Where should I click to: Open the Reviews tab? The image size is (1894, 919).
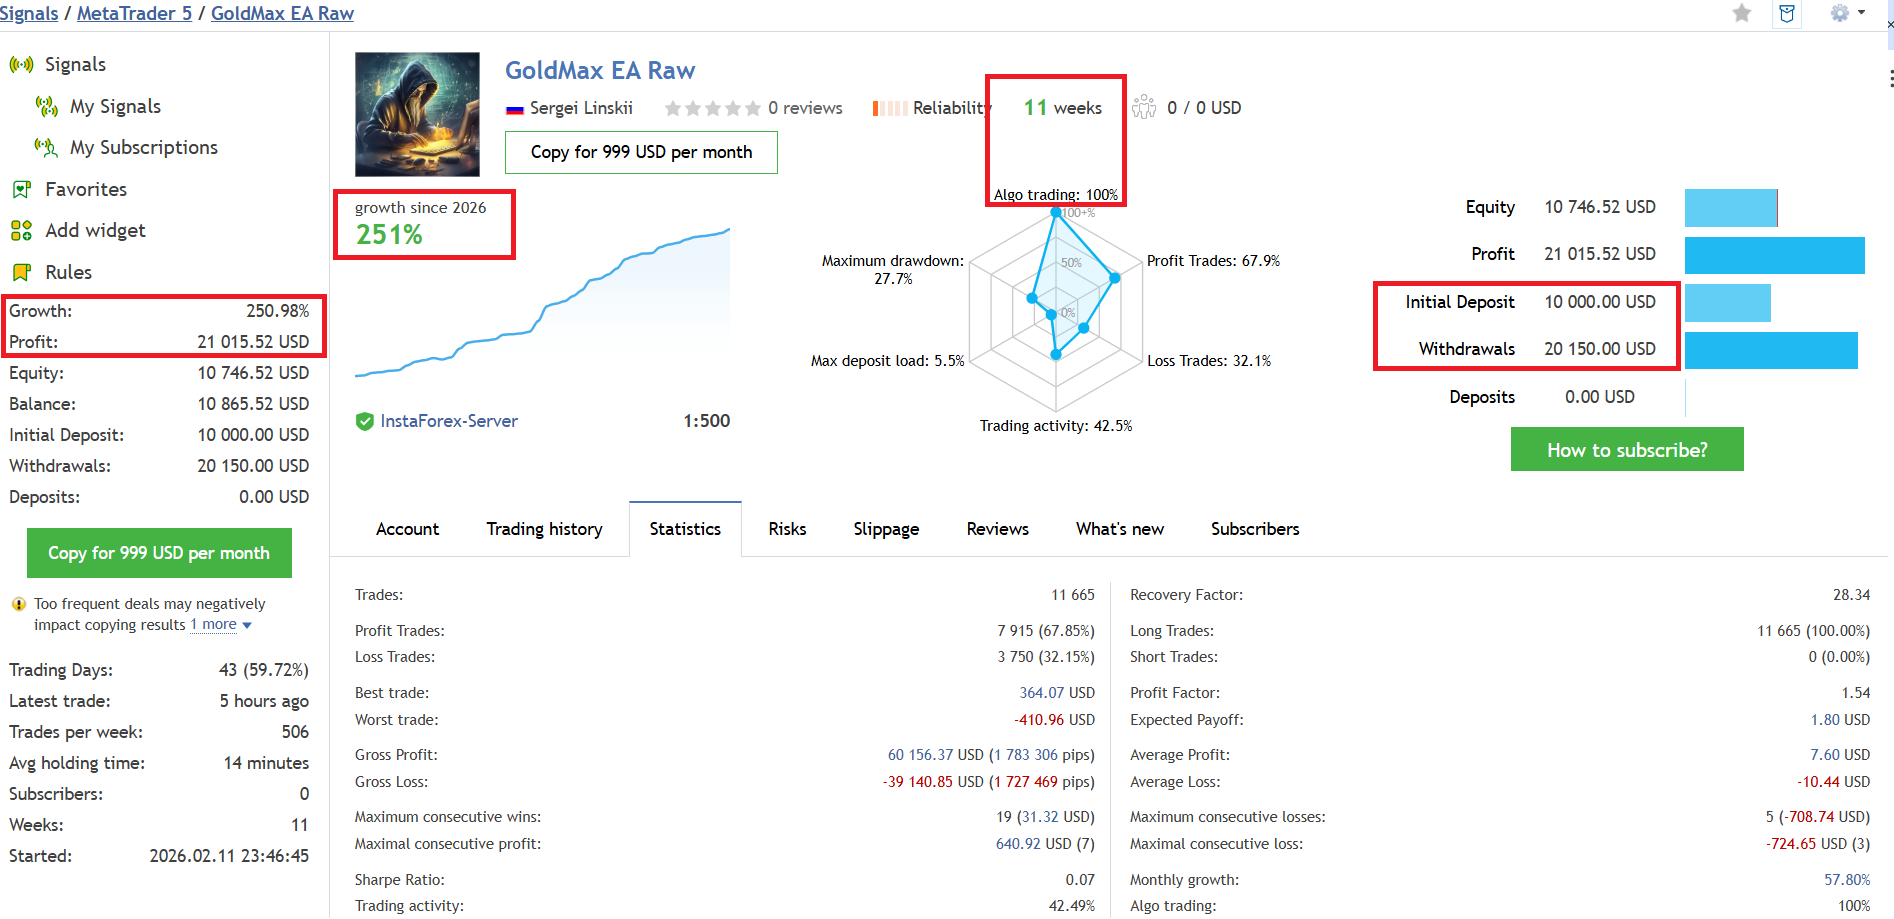(997, 529)
